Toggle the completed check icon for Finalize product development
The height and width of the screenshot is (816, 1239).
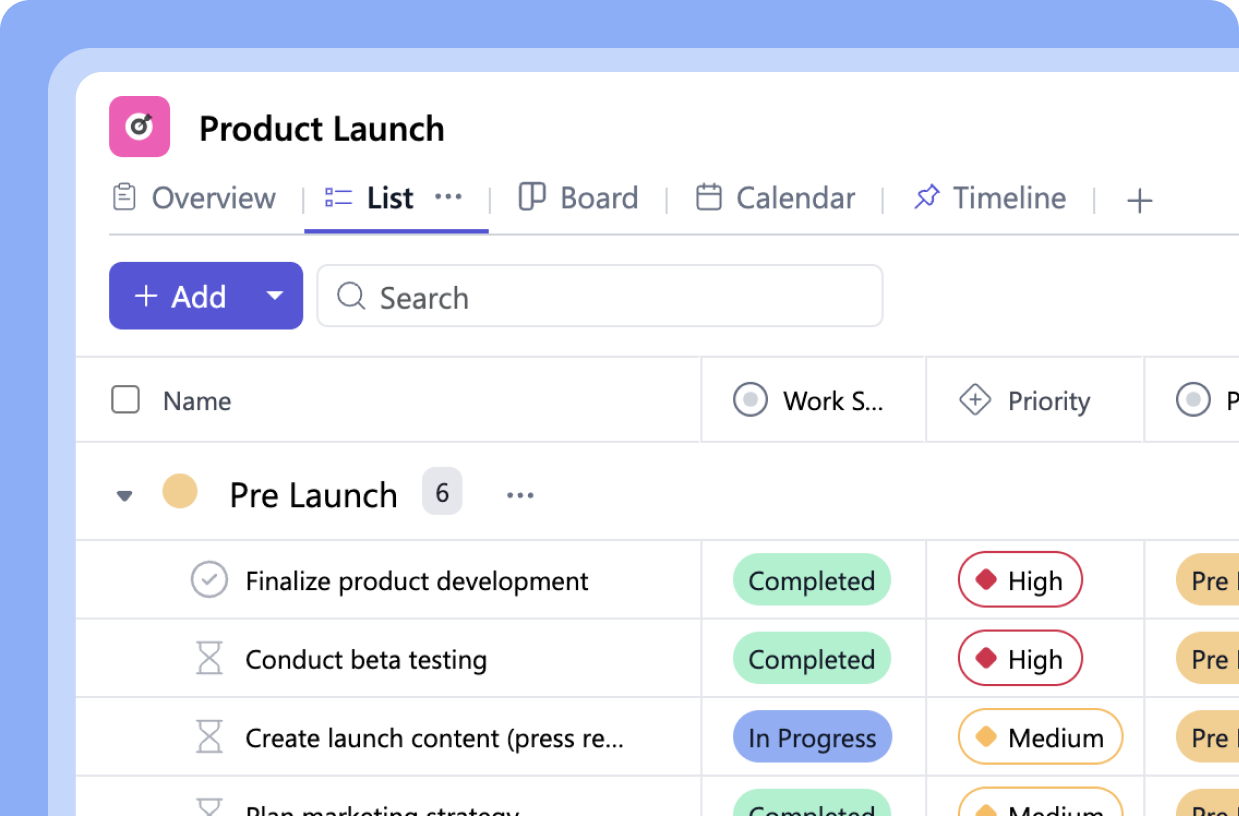tap(209, 580)
